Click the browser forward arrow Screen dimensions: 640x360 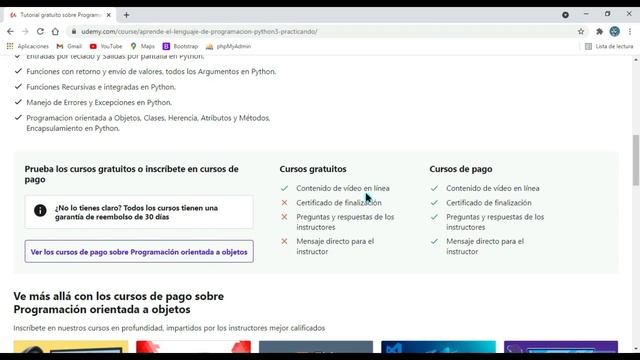25,31
